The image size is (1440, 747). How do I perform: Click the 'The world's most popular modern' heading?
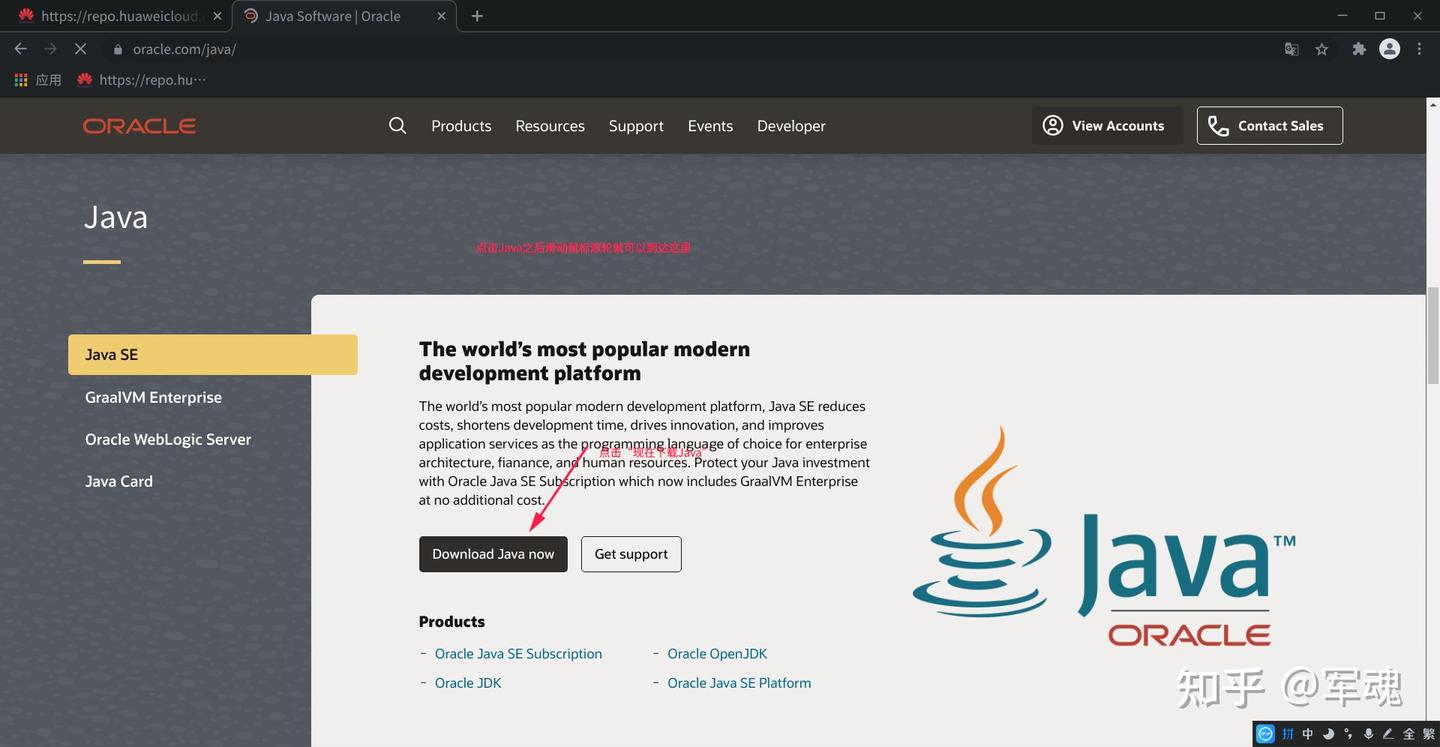point(584,361)
